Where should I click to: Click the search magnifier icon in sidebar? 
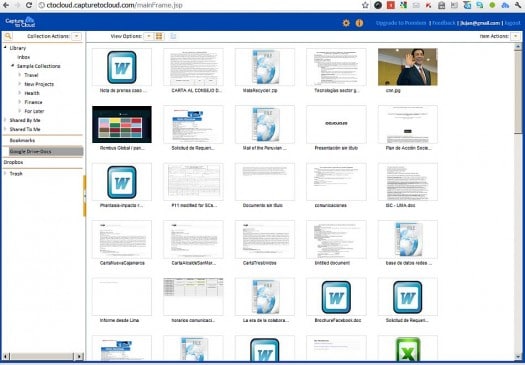[x=8, y=36]
